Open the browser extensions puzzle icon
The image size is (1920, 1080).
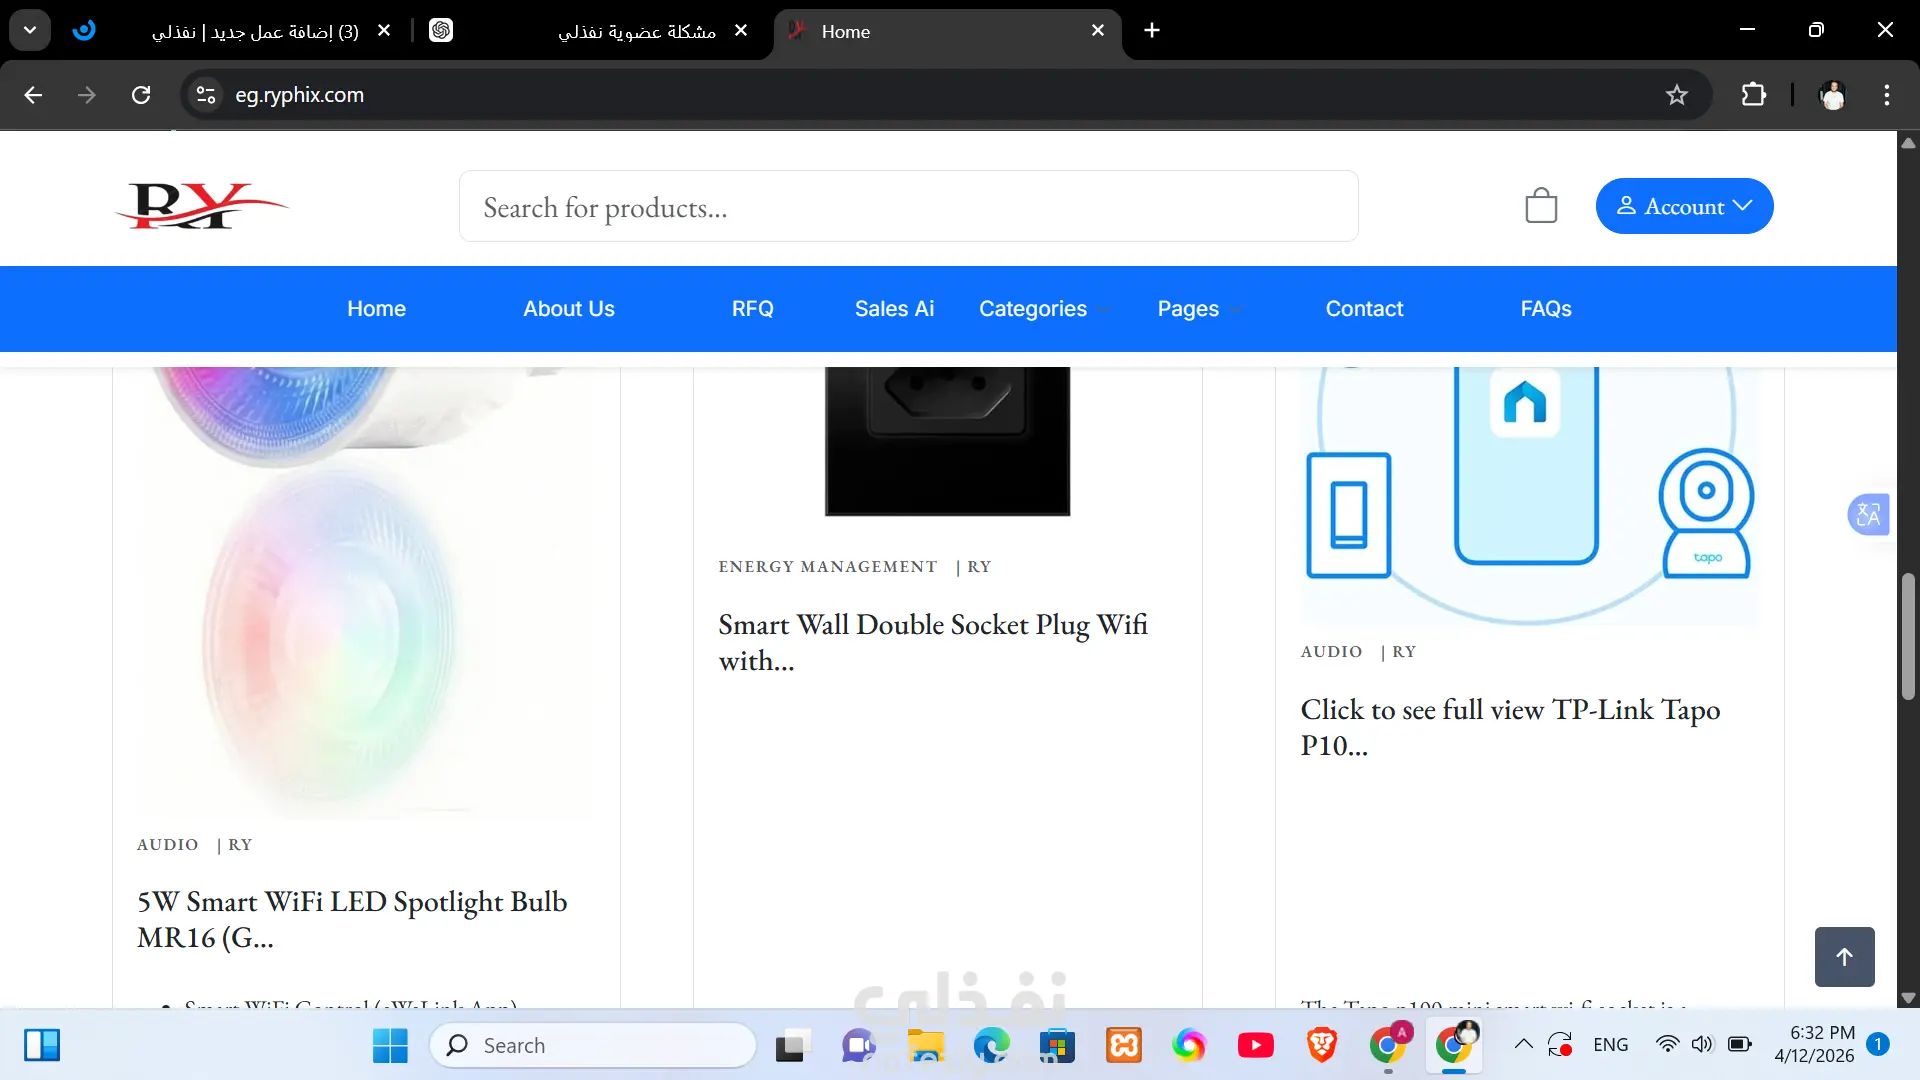pyautogui.click(x=1753, y=95)
